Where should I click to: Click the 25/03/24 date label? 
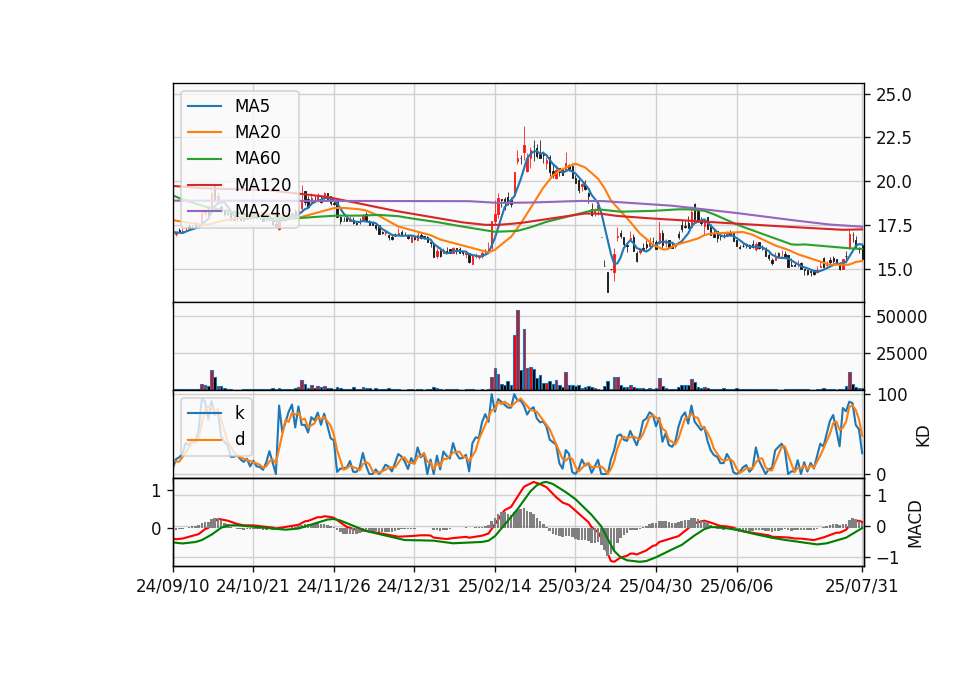coord(575,586)
